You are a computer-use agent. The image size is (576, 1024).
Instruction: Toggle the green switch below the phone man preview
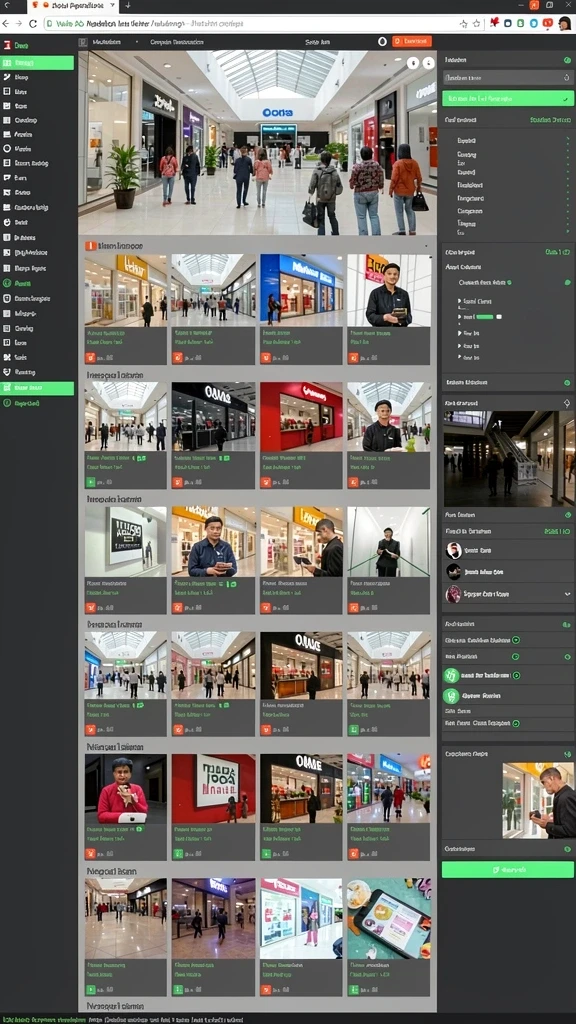coord(567,849)
